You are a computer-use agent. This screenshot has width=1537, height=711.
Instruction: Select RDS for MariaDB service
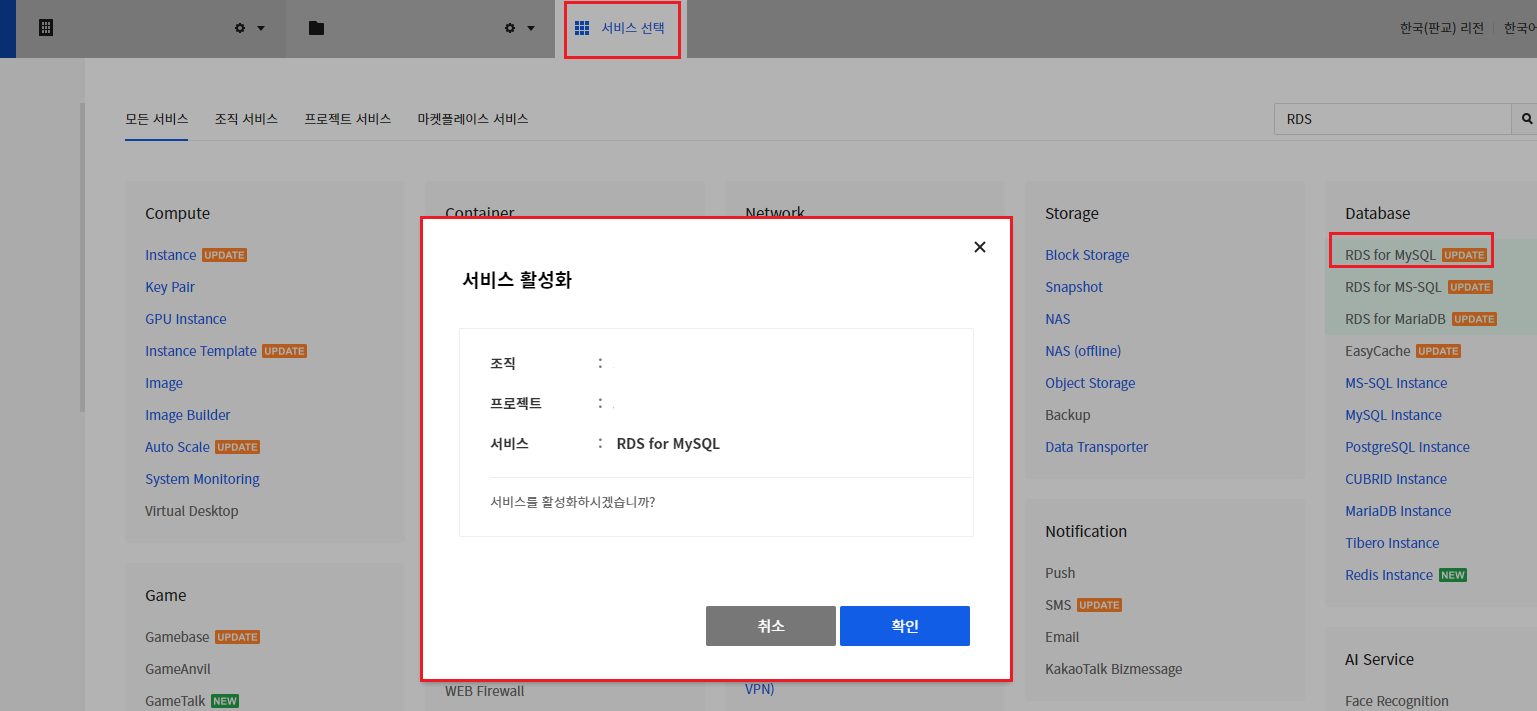coord(1395,319)
